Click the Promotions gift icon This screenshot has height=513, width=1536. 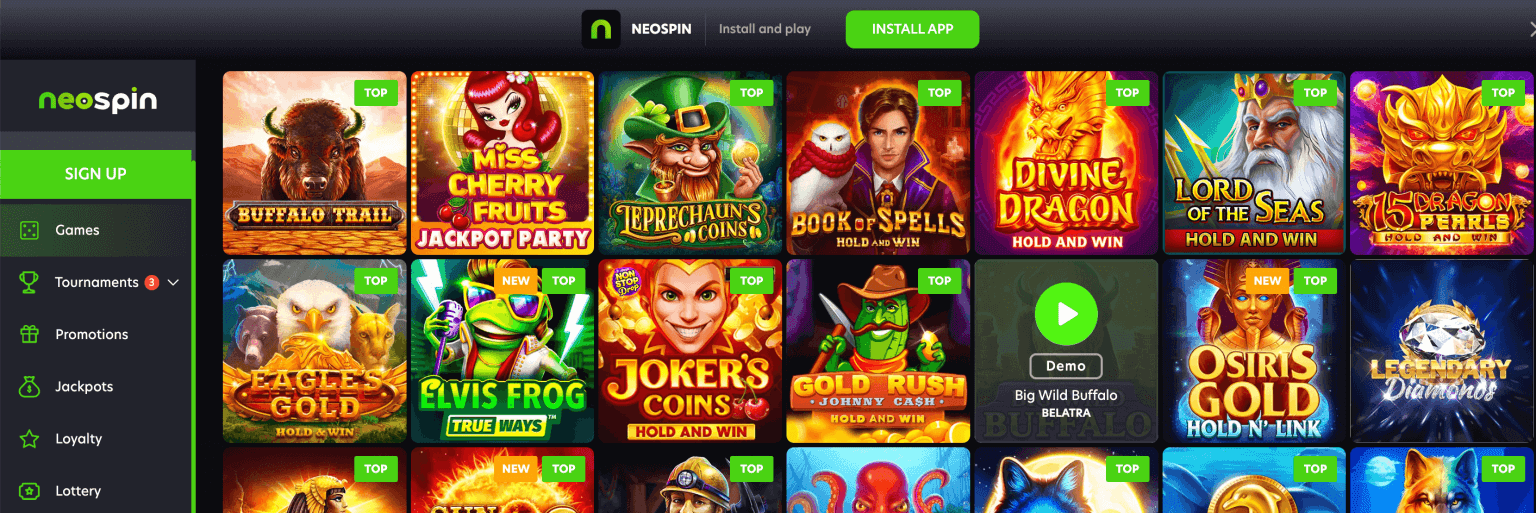(29, 334)
